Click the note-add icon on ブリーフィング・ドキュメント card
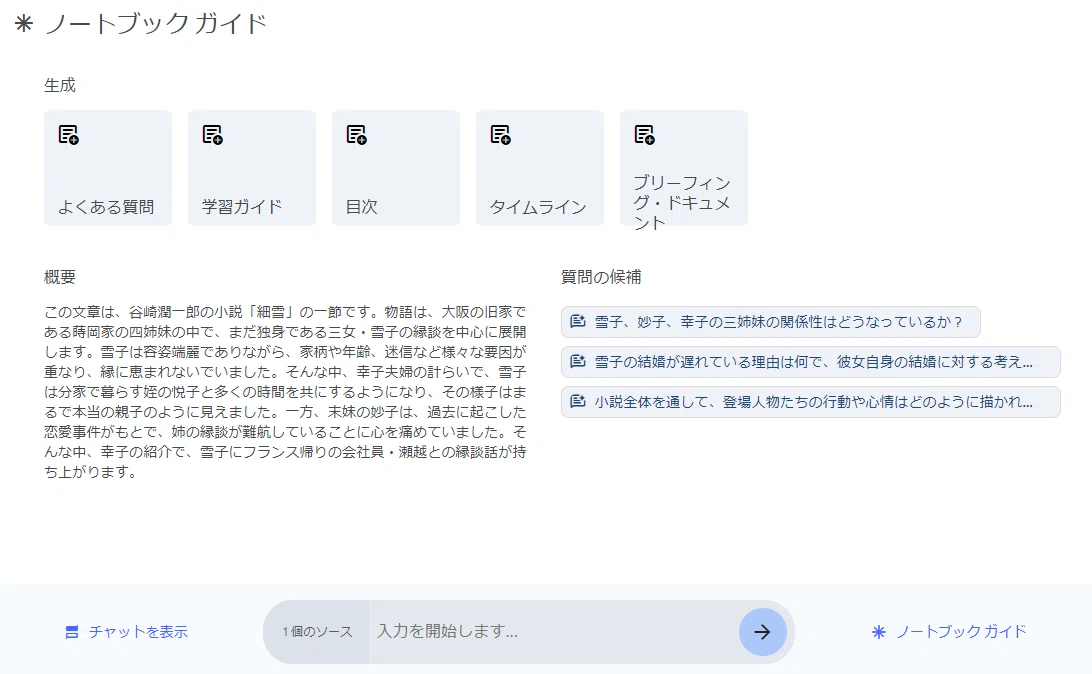This screenshot has width=1092, height=674. point(645,135)
